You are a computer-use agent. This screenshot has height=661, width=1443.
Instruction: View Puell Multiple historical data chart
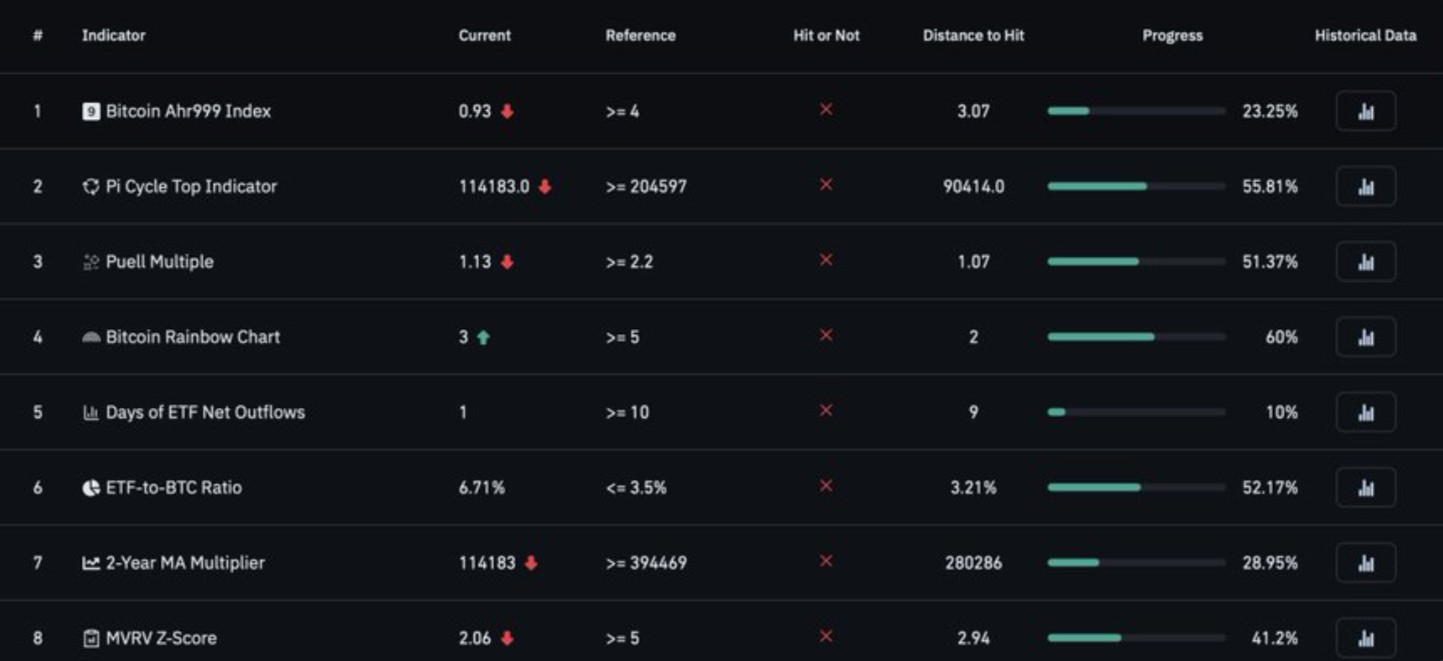pos(1365,262)
